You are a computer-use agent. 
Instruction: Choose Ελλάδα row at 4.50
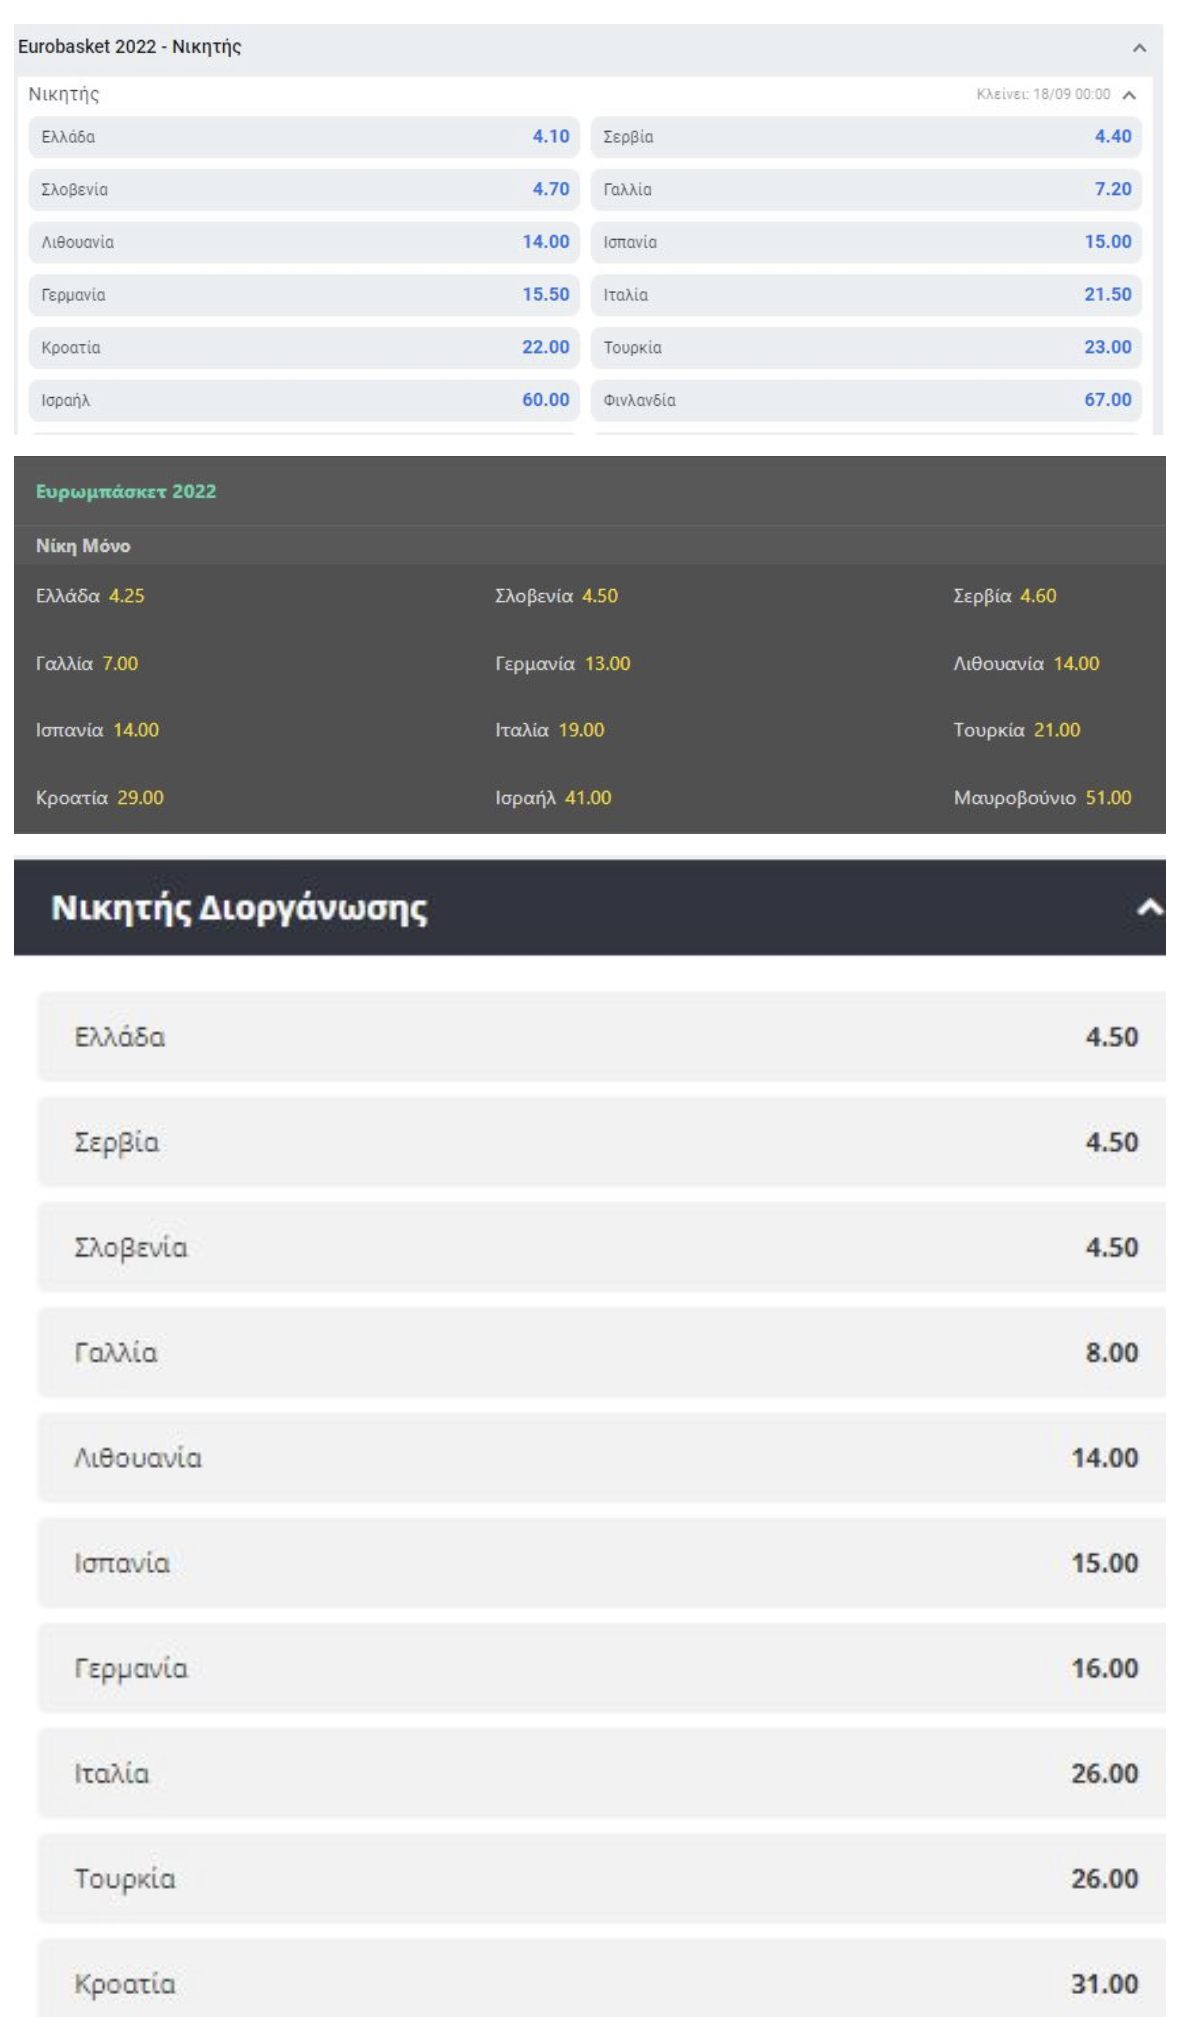click(602, 1037)
